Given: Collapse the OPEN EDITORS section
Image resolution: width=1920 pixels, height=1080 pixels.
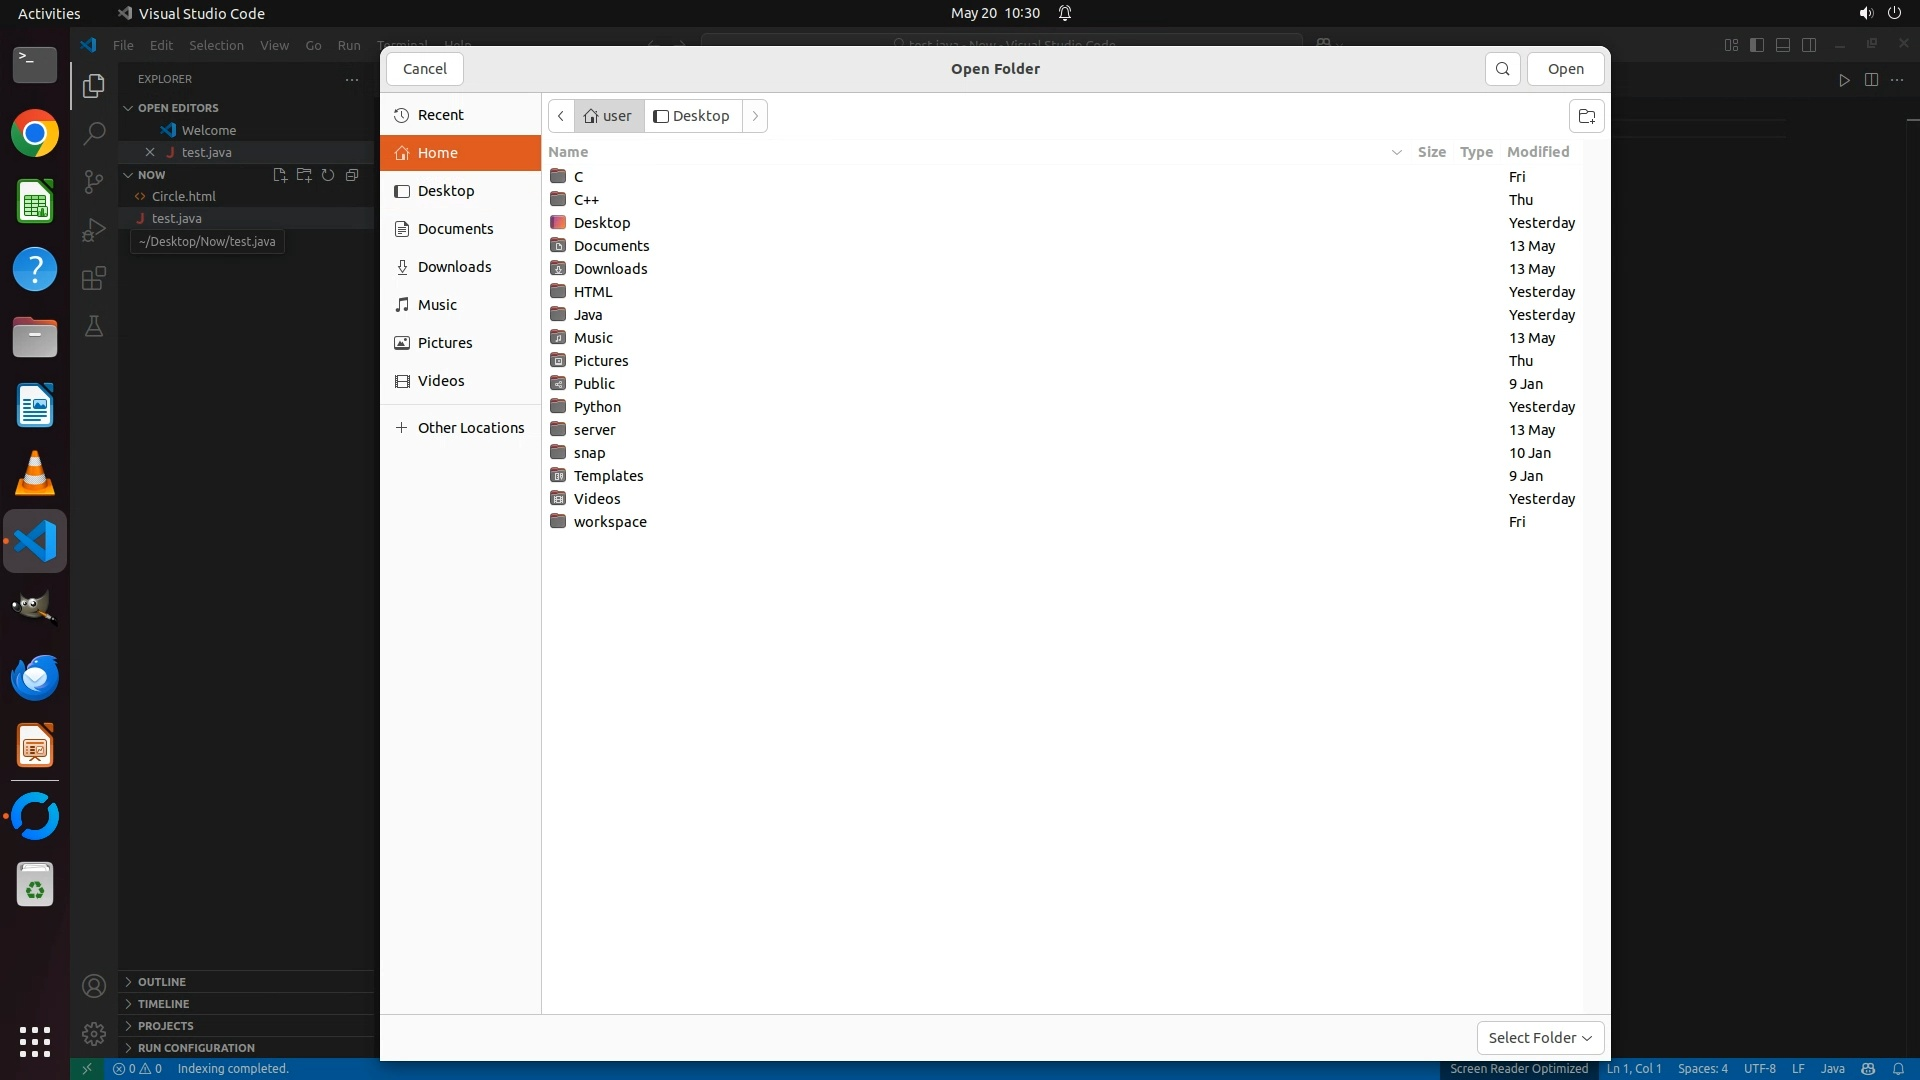Looking at the screenshot, I should [x=177, y=108].
